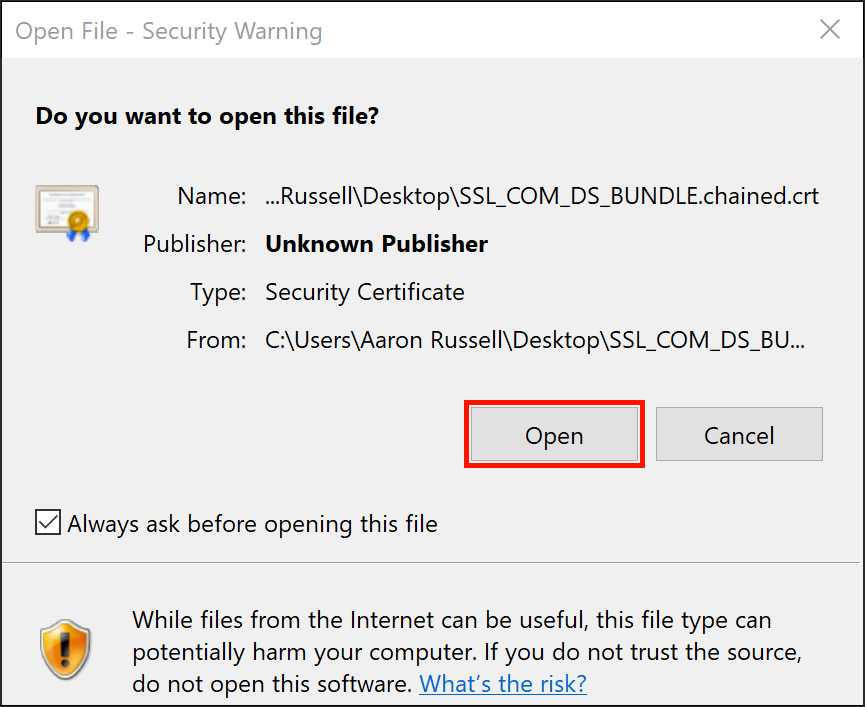Click the "Always ask before opening this file" label
865x707 pixels.
(x=252, y=524)
